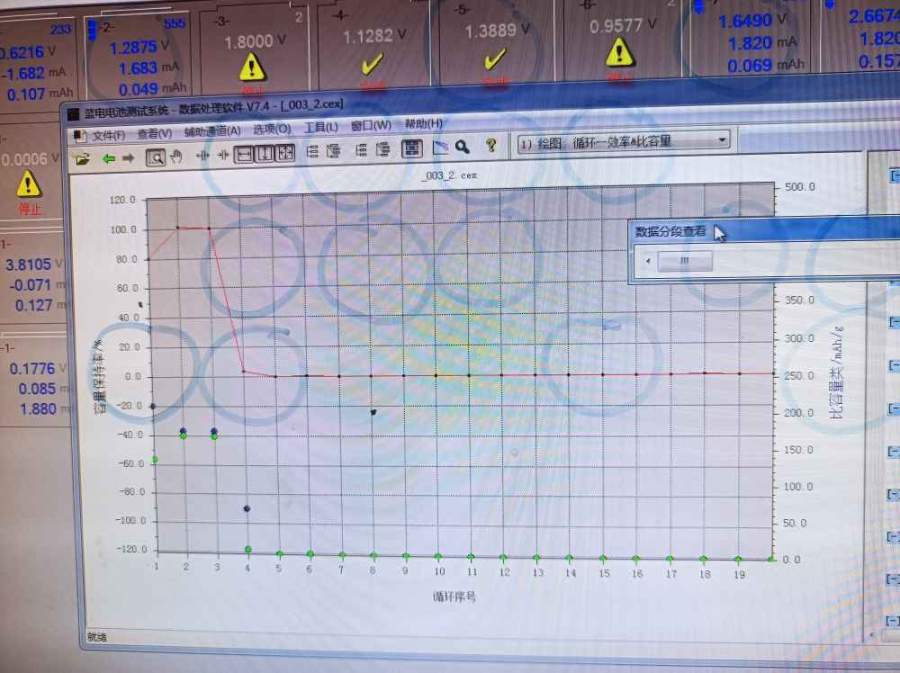Screen dimensions: 900x673
Task: Open the 窗口(W) menu
Action: click(x=371, y=125)
